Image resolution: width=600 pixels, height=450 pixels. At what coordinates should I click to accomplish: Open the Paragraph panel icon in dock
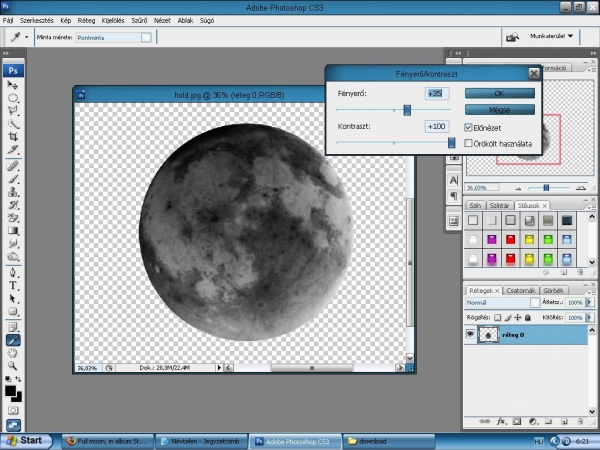(x=454, y=196)
